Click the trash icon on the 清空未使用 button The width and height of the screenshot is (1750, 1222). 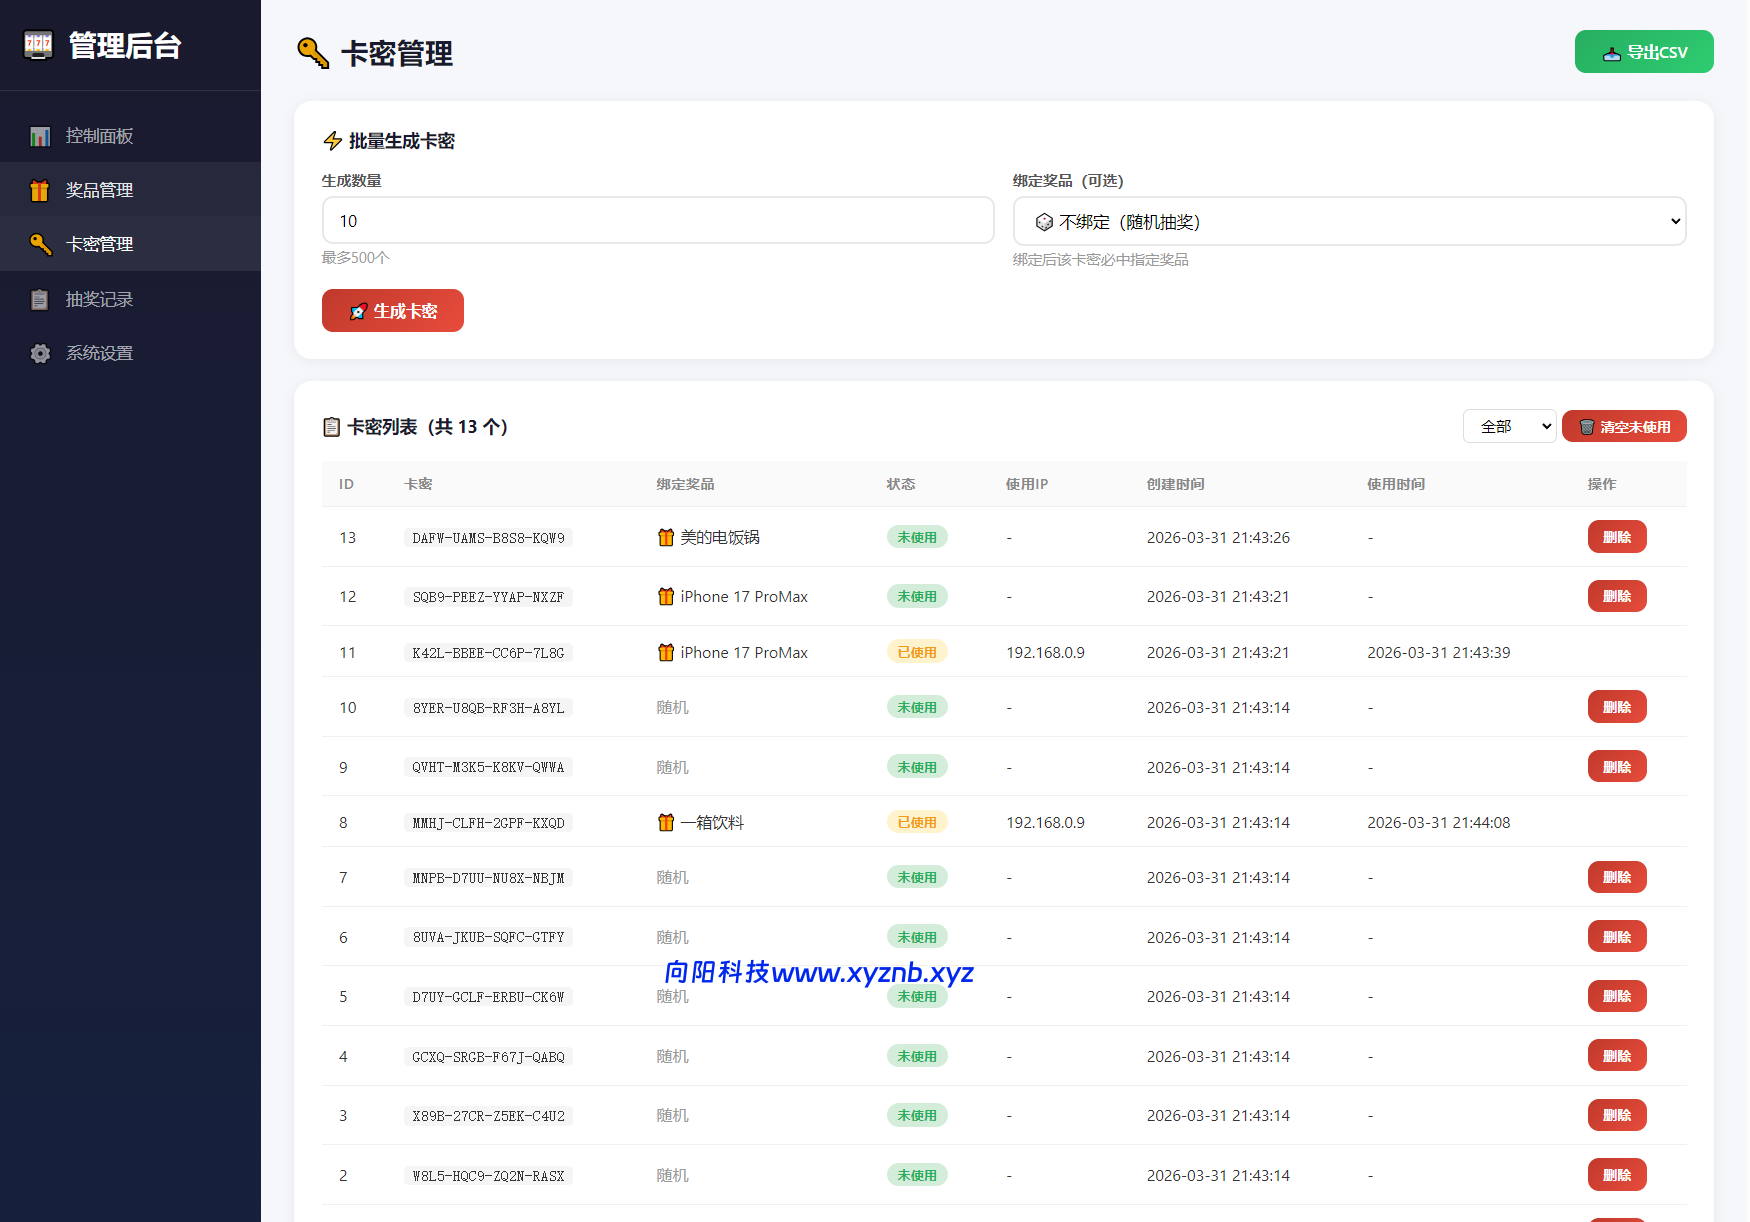pos(1586,426)
